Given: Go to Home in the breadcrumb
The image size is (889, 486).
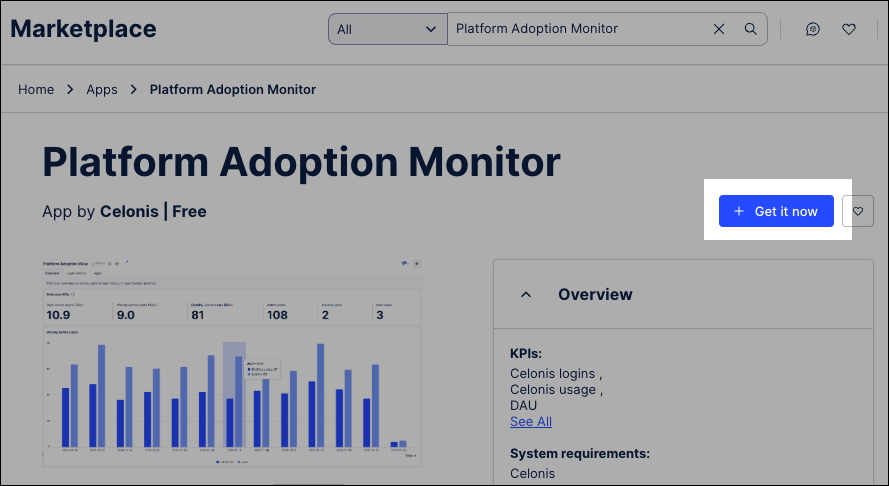Looking at the screenshot, I should tap(36, 89).
